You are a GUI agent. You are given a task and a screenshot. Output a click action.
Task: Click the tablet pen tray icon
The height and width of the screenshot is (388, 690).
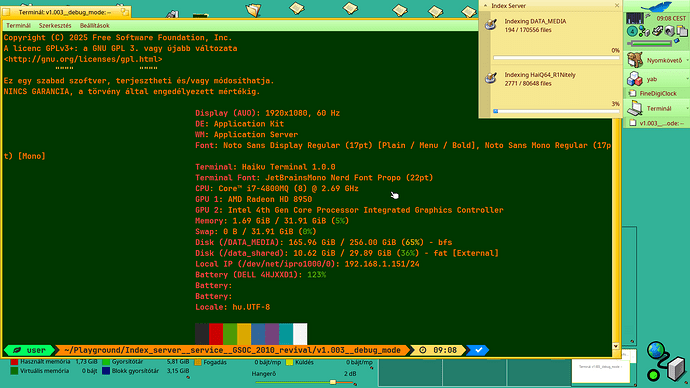(657, 31)
